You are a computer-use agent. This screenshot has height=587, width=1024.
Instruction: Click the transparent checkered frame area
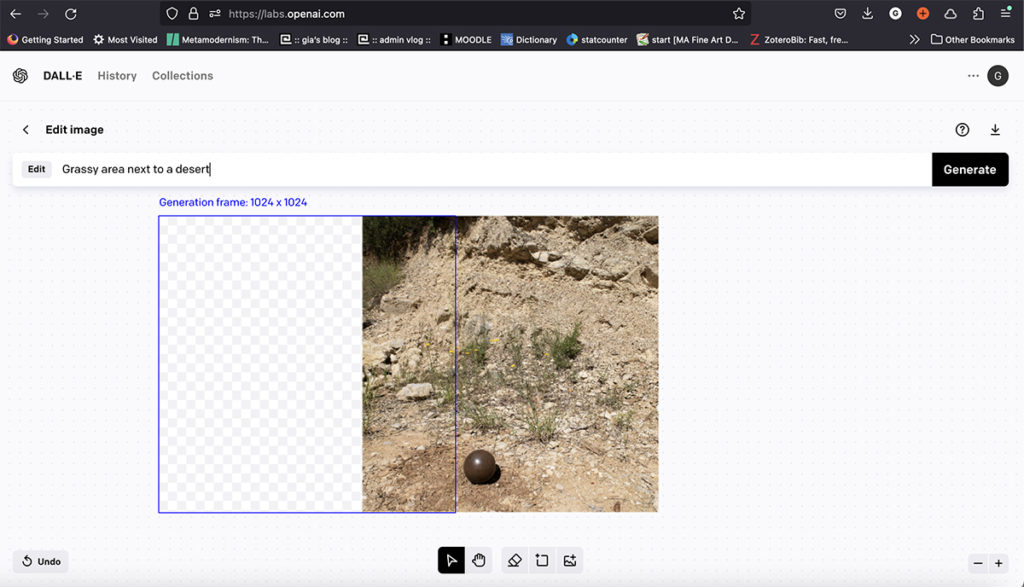(x=261, y=364)
